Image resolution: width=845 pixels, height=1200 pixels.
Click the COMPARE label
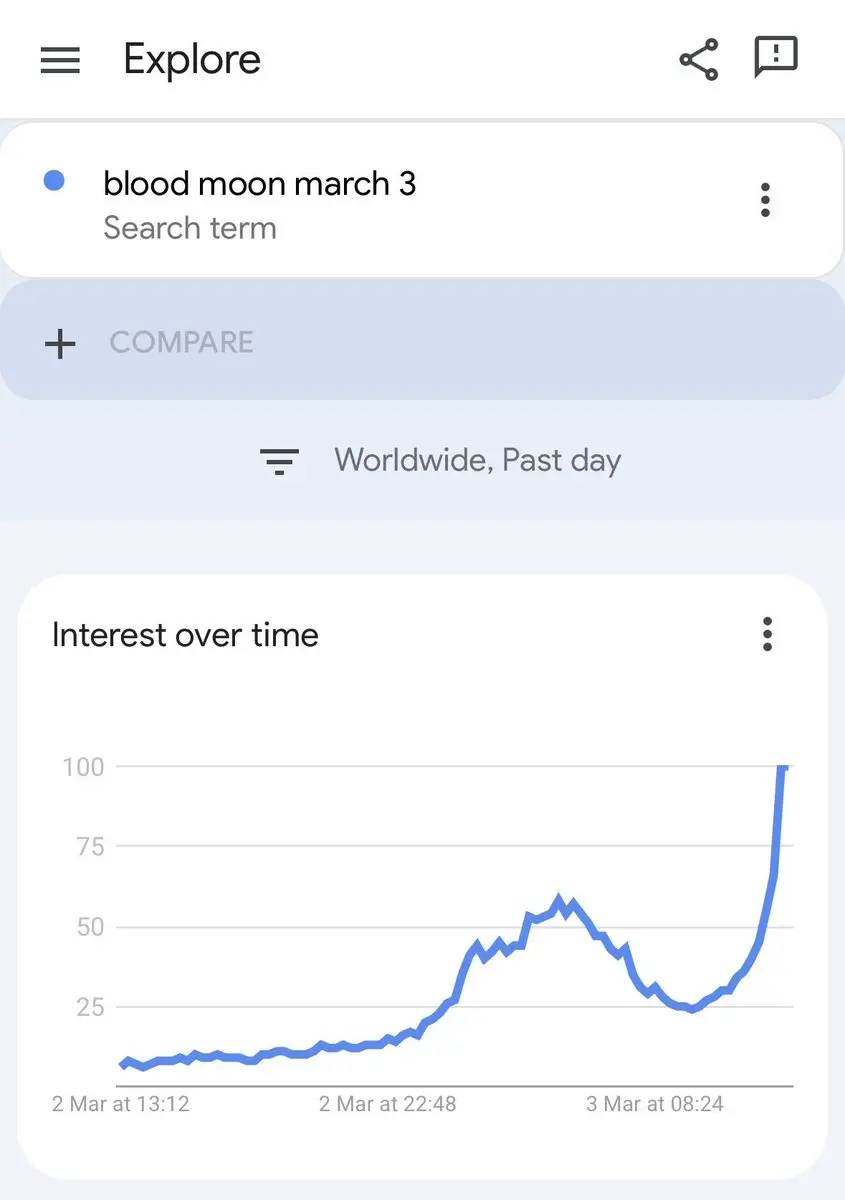click(181, 343)
